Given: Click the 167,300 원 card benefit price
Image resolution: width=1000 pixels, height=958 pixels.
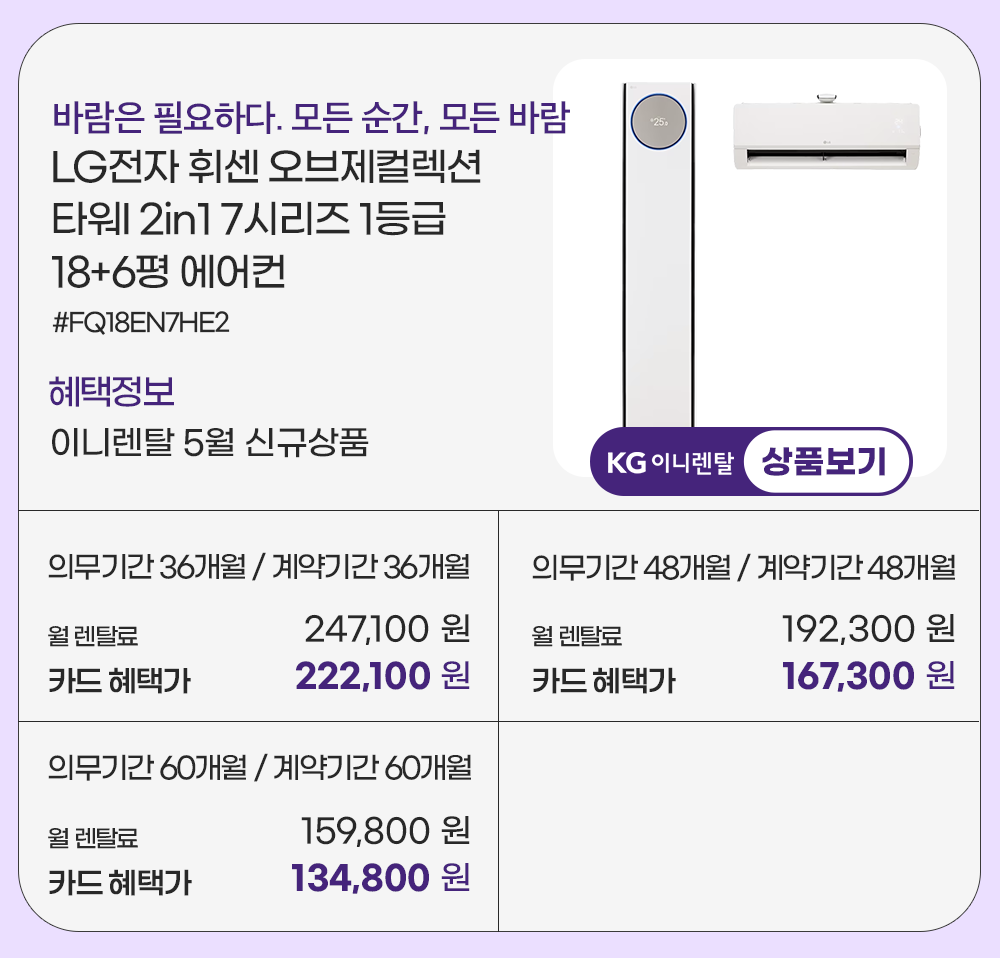Looking at the screenshot, I should pyautogui.click(x=867, y=677).
